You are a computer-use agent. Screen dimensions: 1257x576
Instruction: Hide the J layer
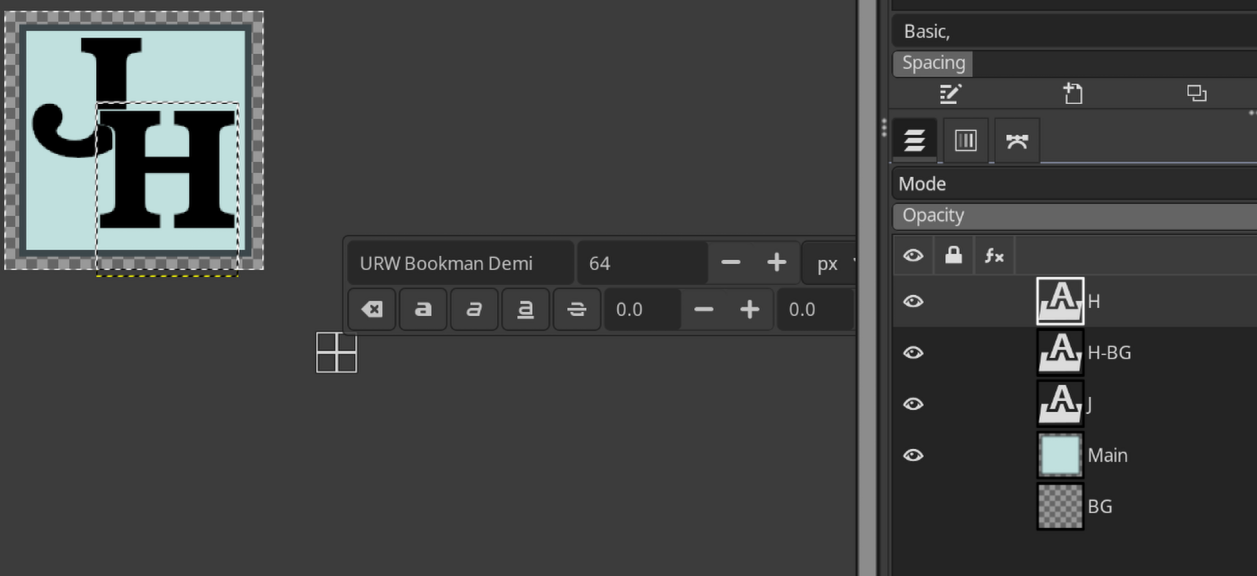pos(913,403)
